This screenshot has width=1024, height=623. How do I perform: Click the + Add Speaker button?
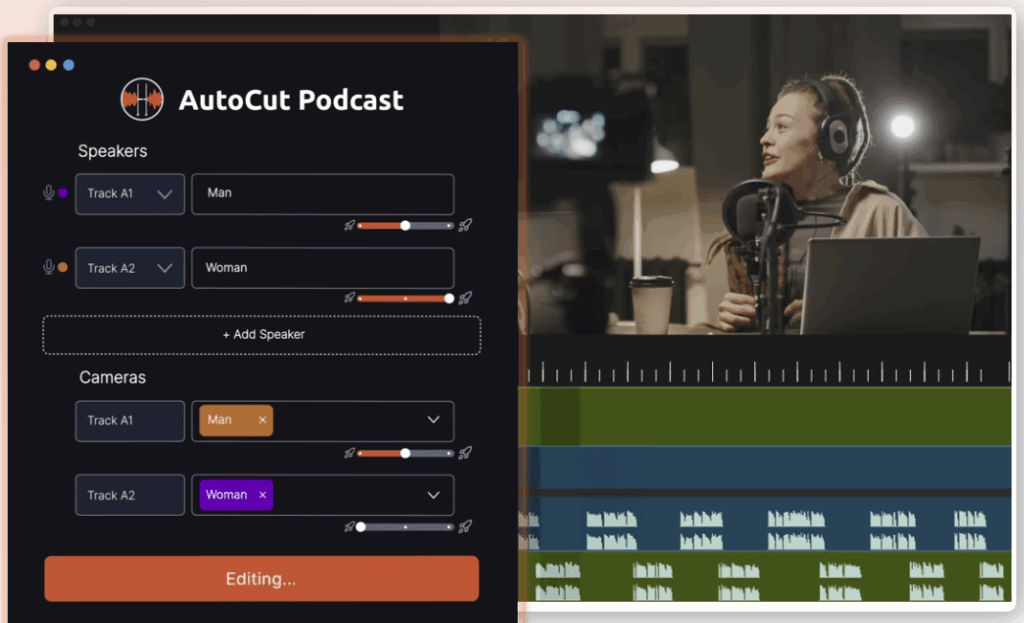coord(262,335)
